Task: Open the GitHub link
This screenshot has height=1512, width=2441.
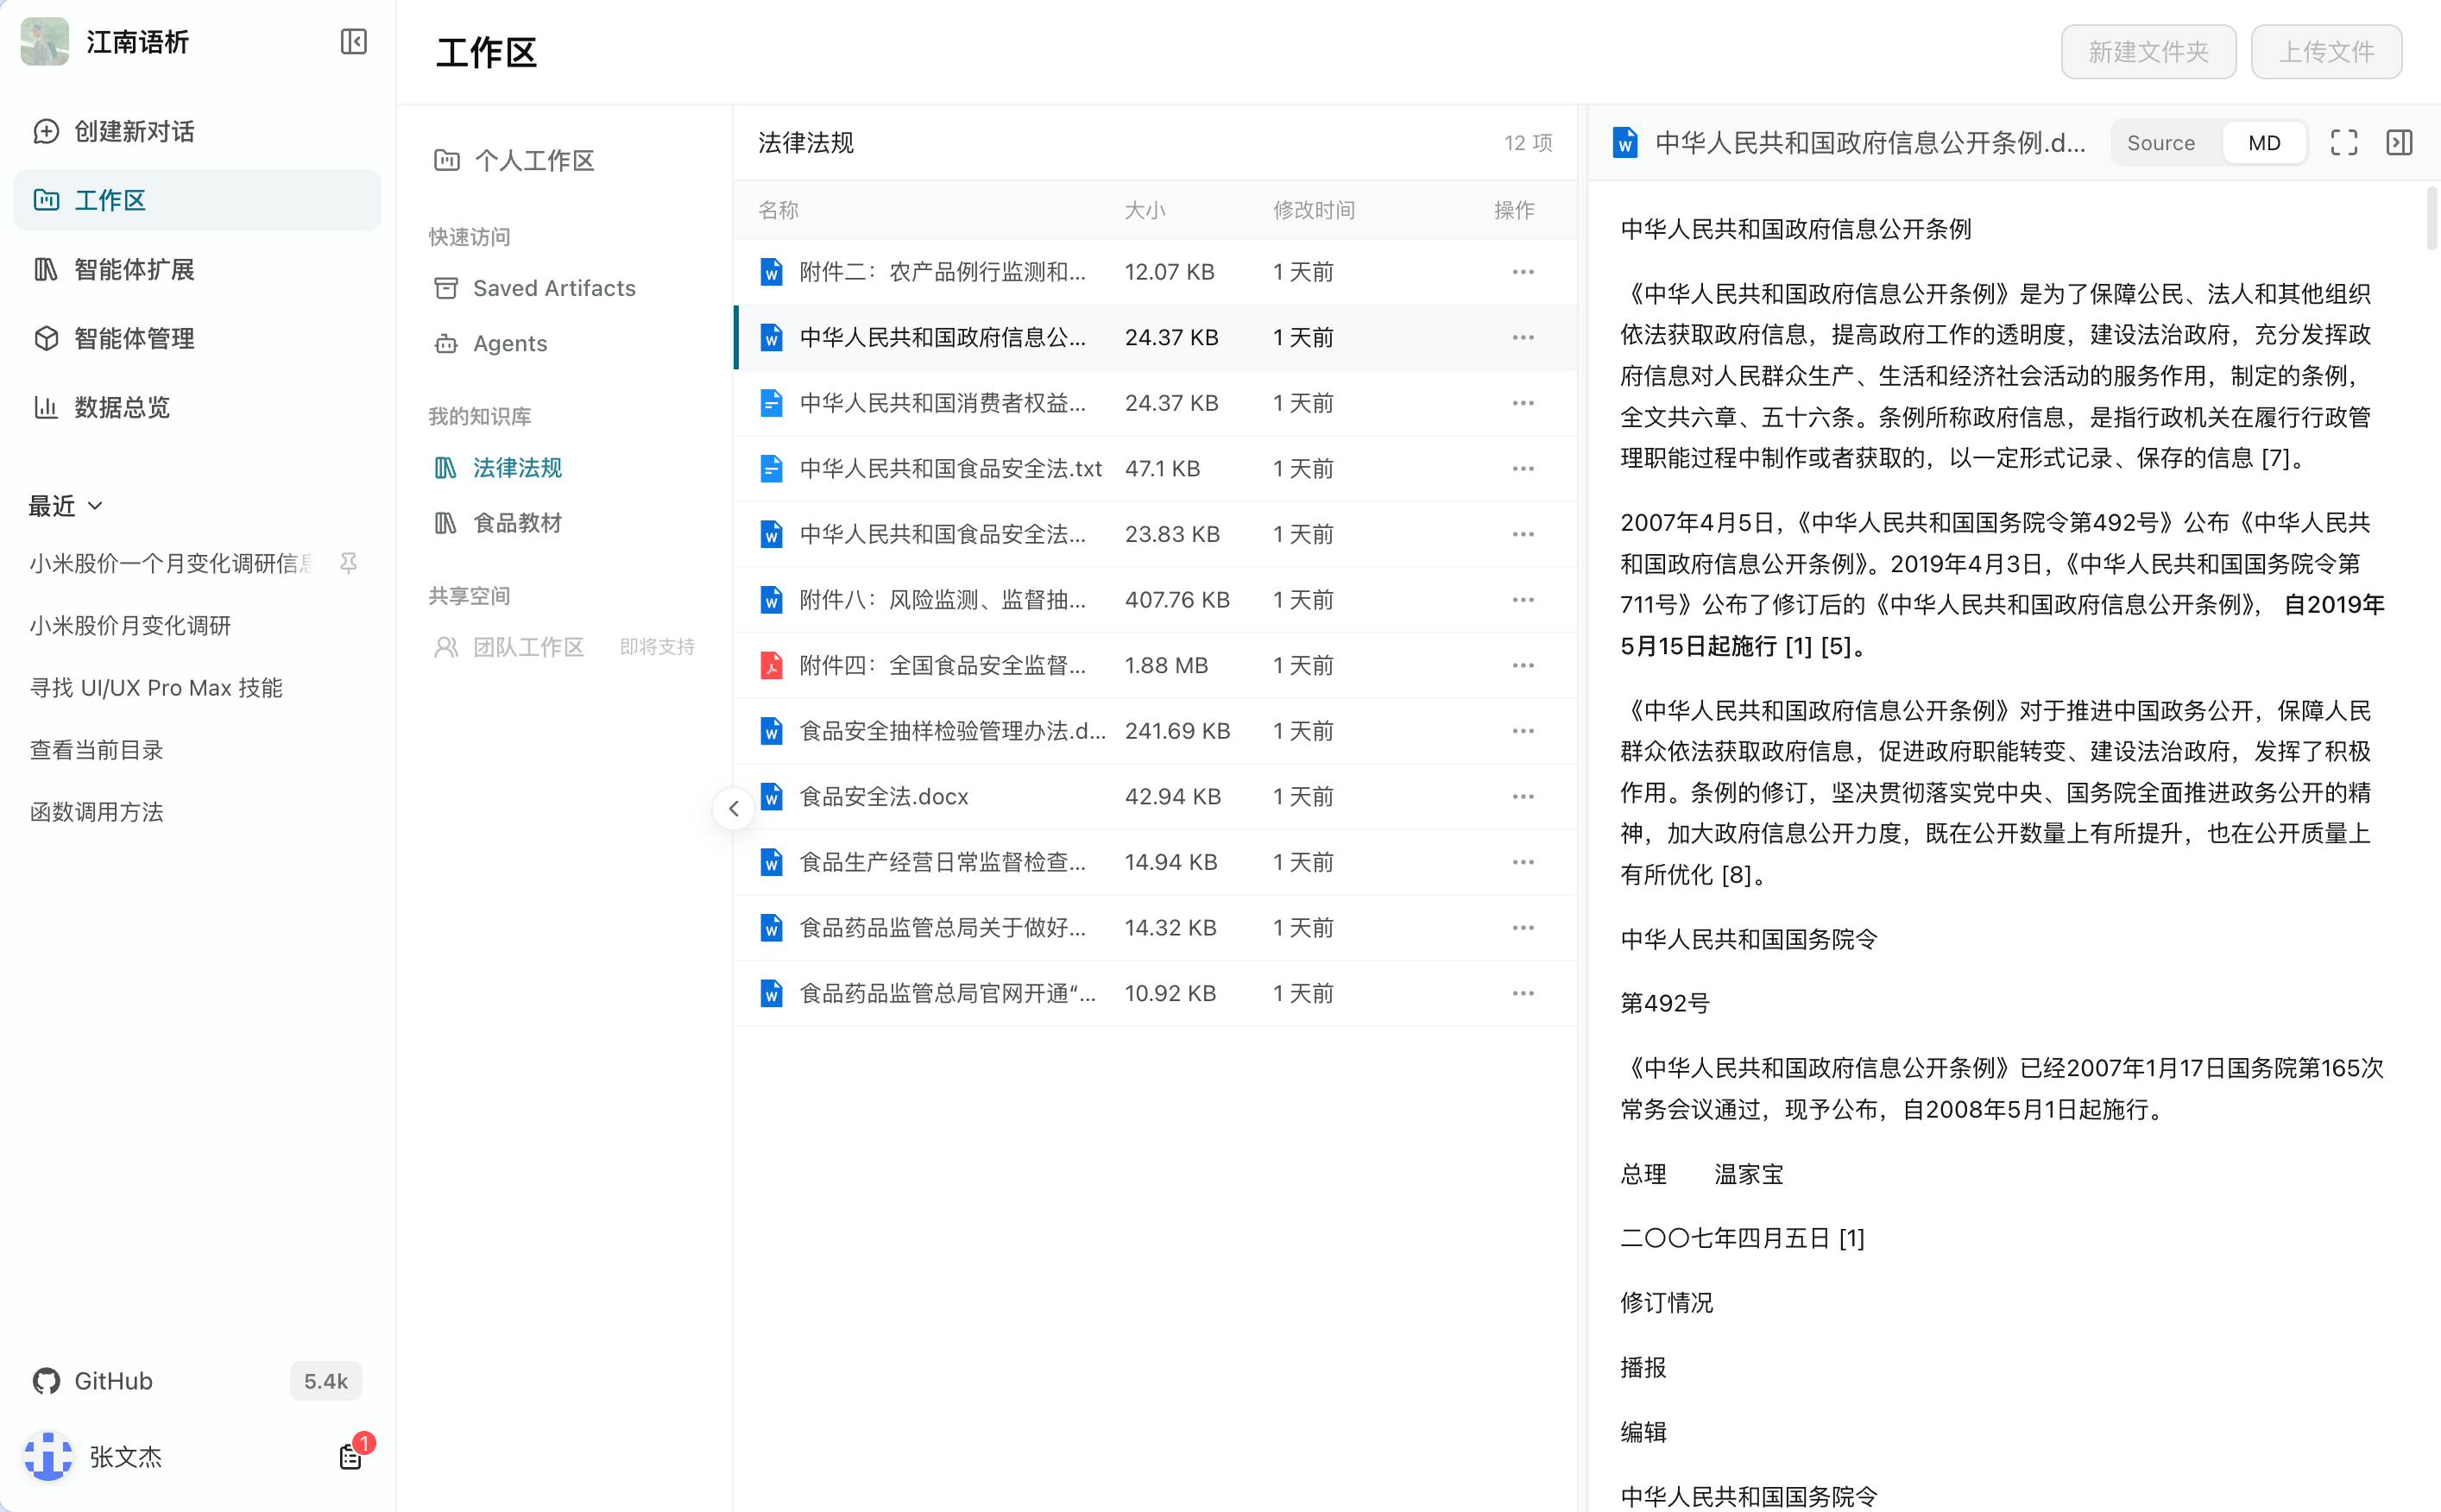Action: tap(93, 1381)
